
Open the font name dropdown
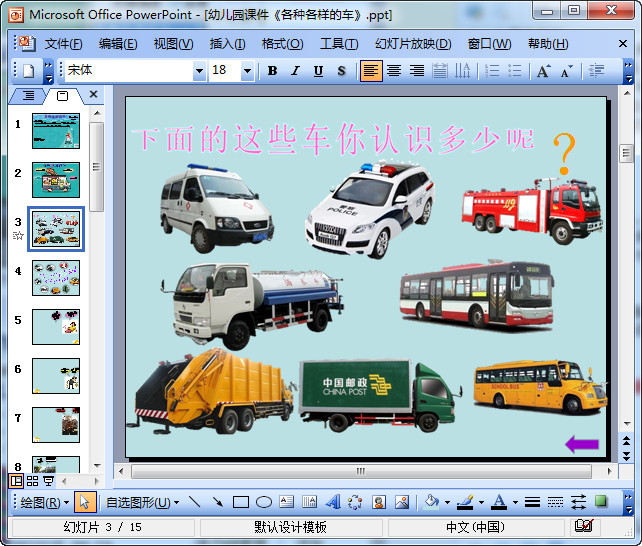pos(199,71)
